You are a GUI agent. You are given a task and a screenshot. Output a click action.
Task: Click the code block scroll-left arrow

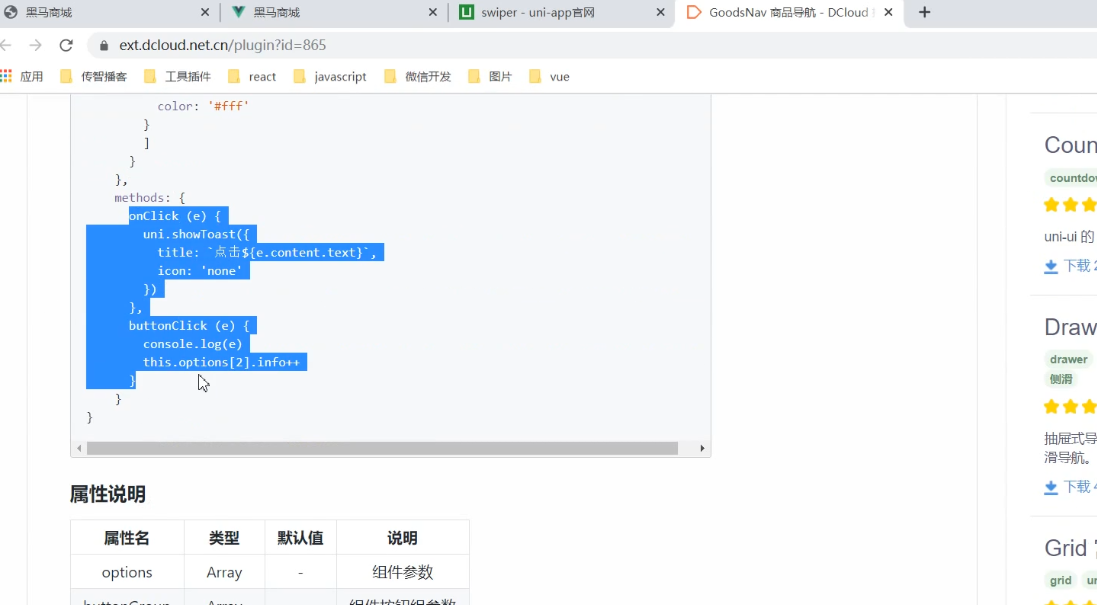pos(79,448)
